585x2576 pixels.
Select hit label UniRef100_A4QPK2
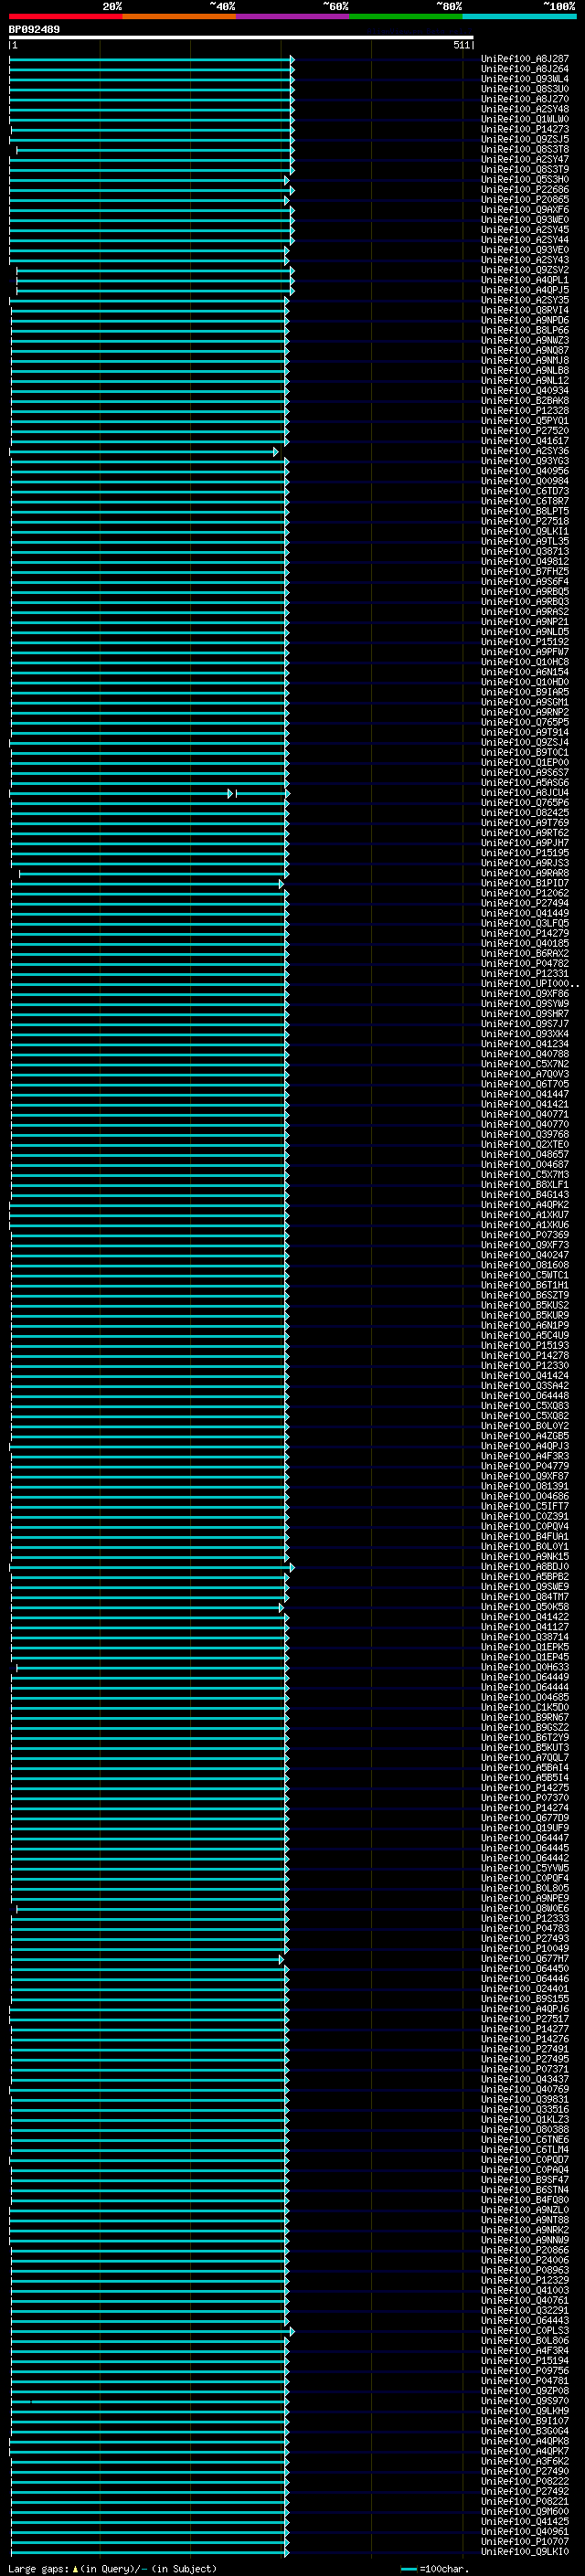524,1204
